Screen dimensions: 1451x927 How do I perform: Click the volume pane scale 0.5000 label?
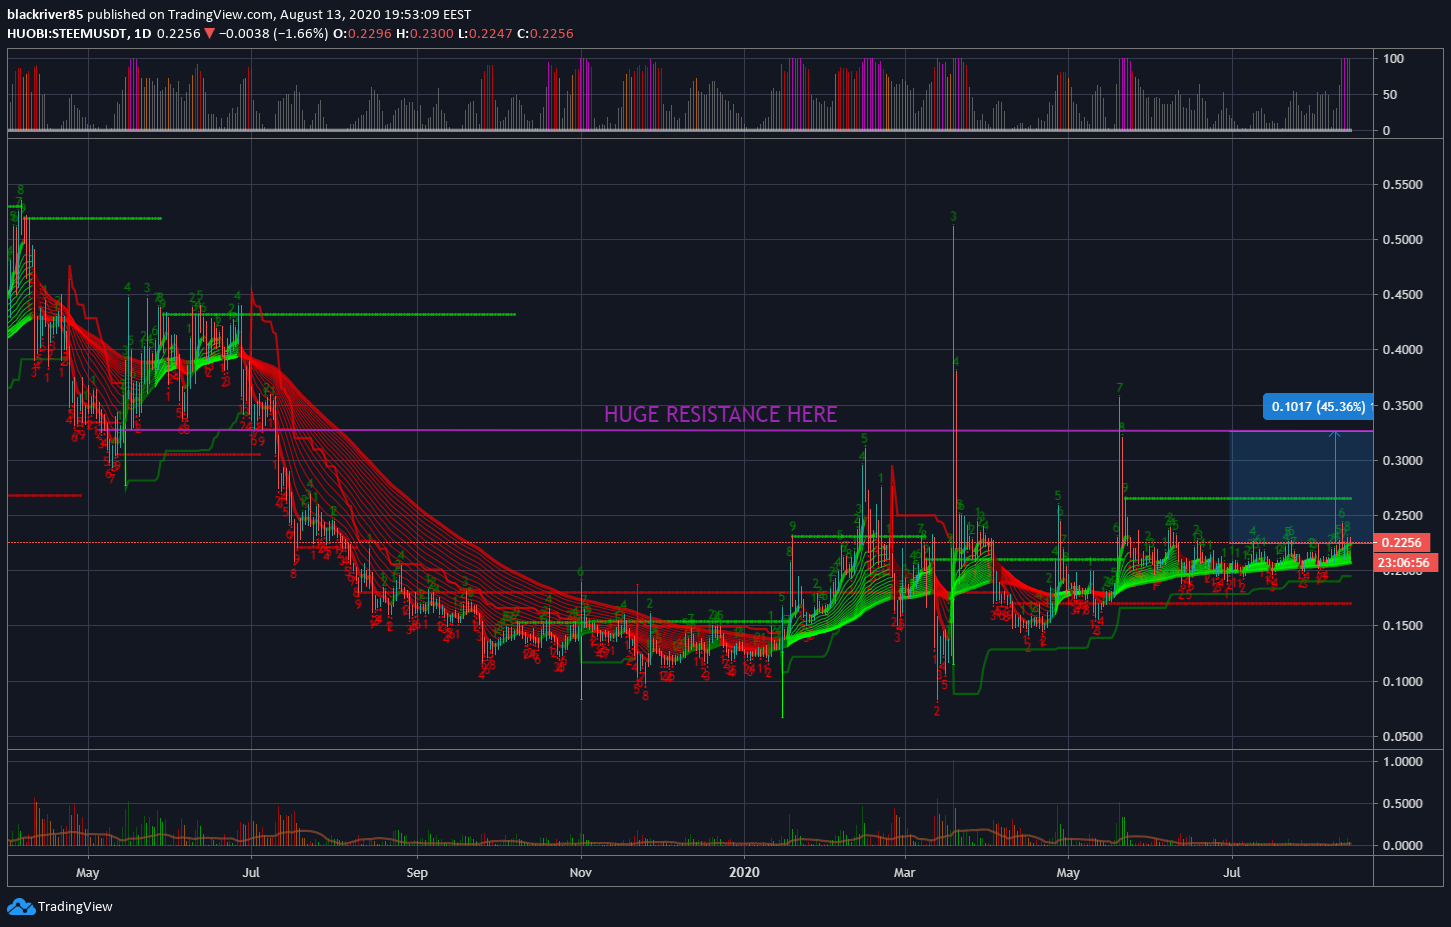click(x=1402, y=804)
